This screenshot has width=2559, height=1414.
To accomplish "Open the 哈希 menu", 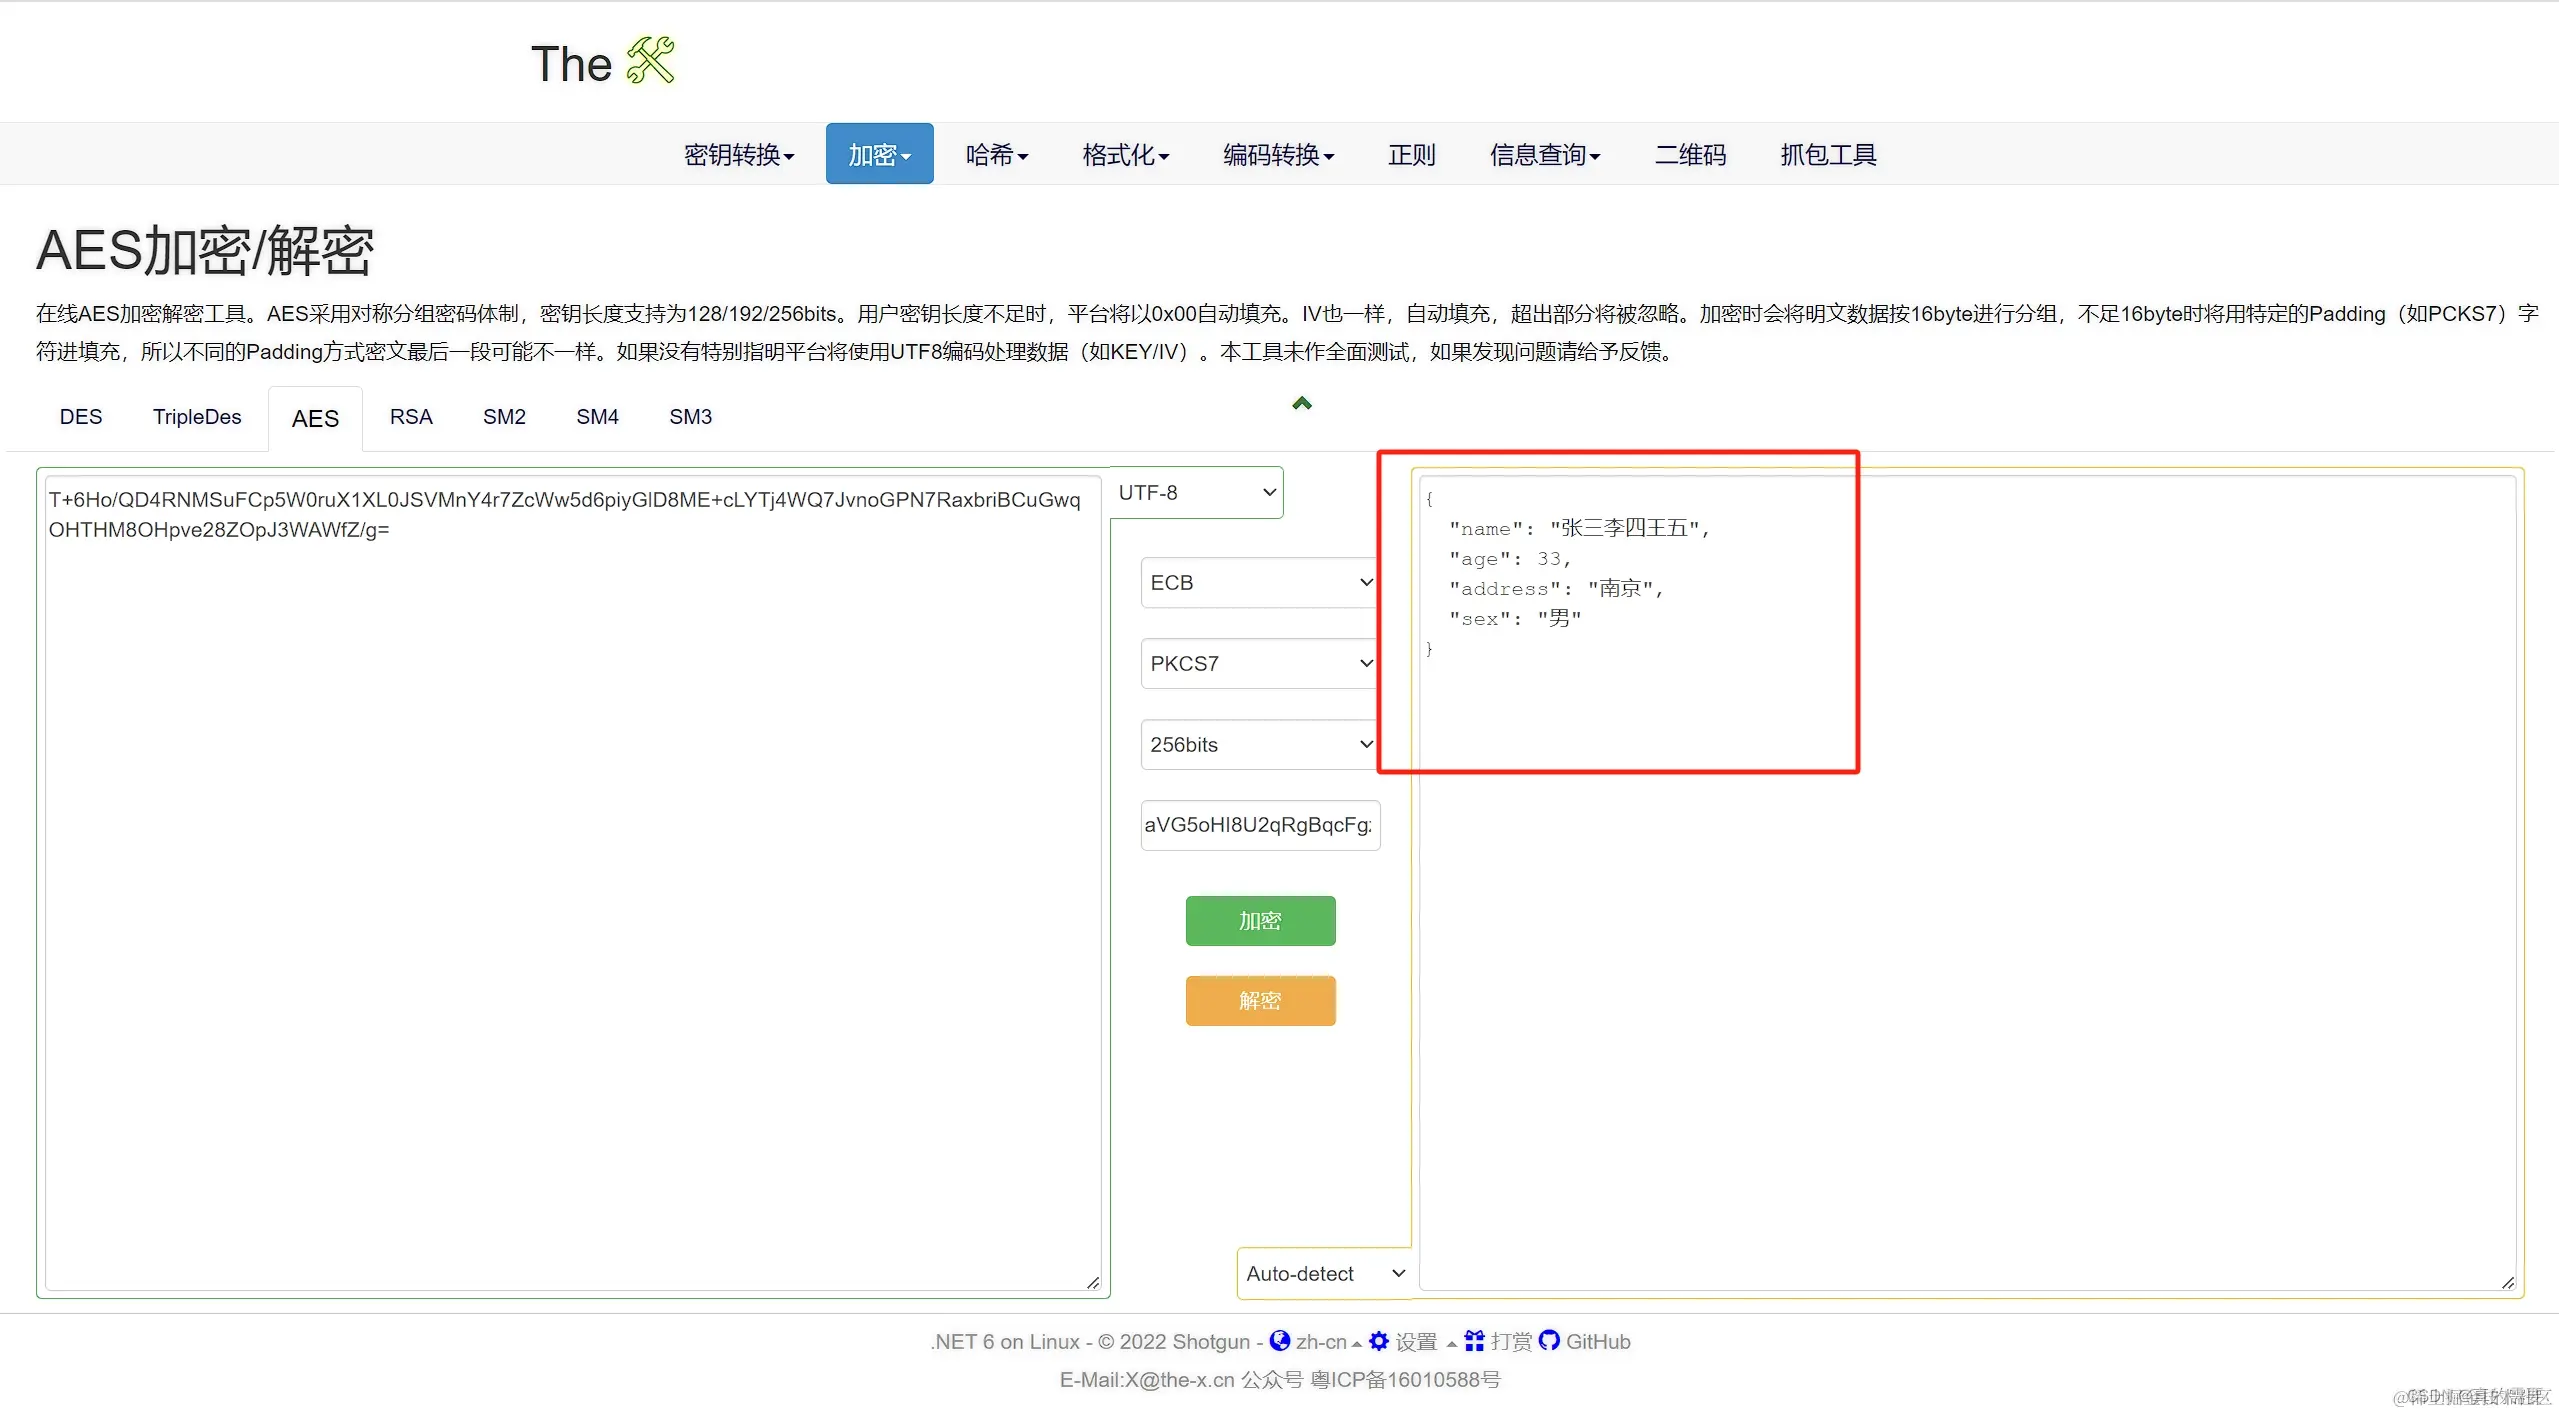I will [996, 155].
